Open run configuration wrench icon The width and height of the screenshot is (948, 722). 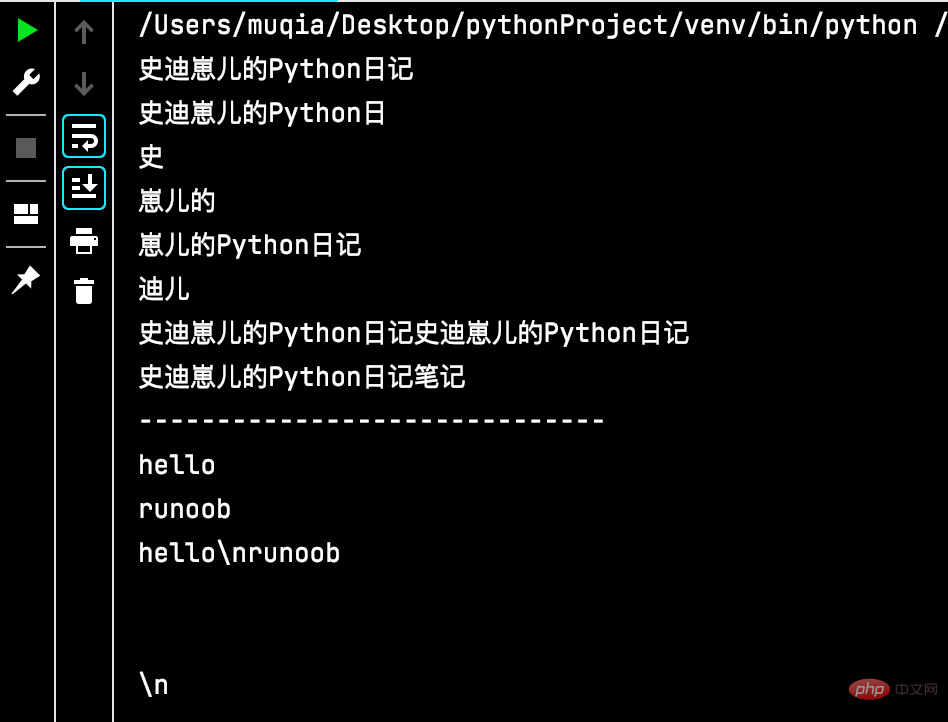[x=26, y=82]
